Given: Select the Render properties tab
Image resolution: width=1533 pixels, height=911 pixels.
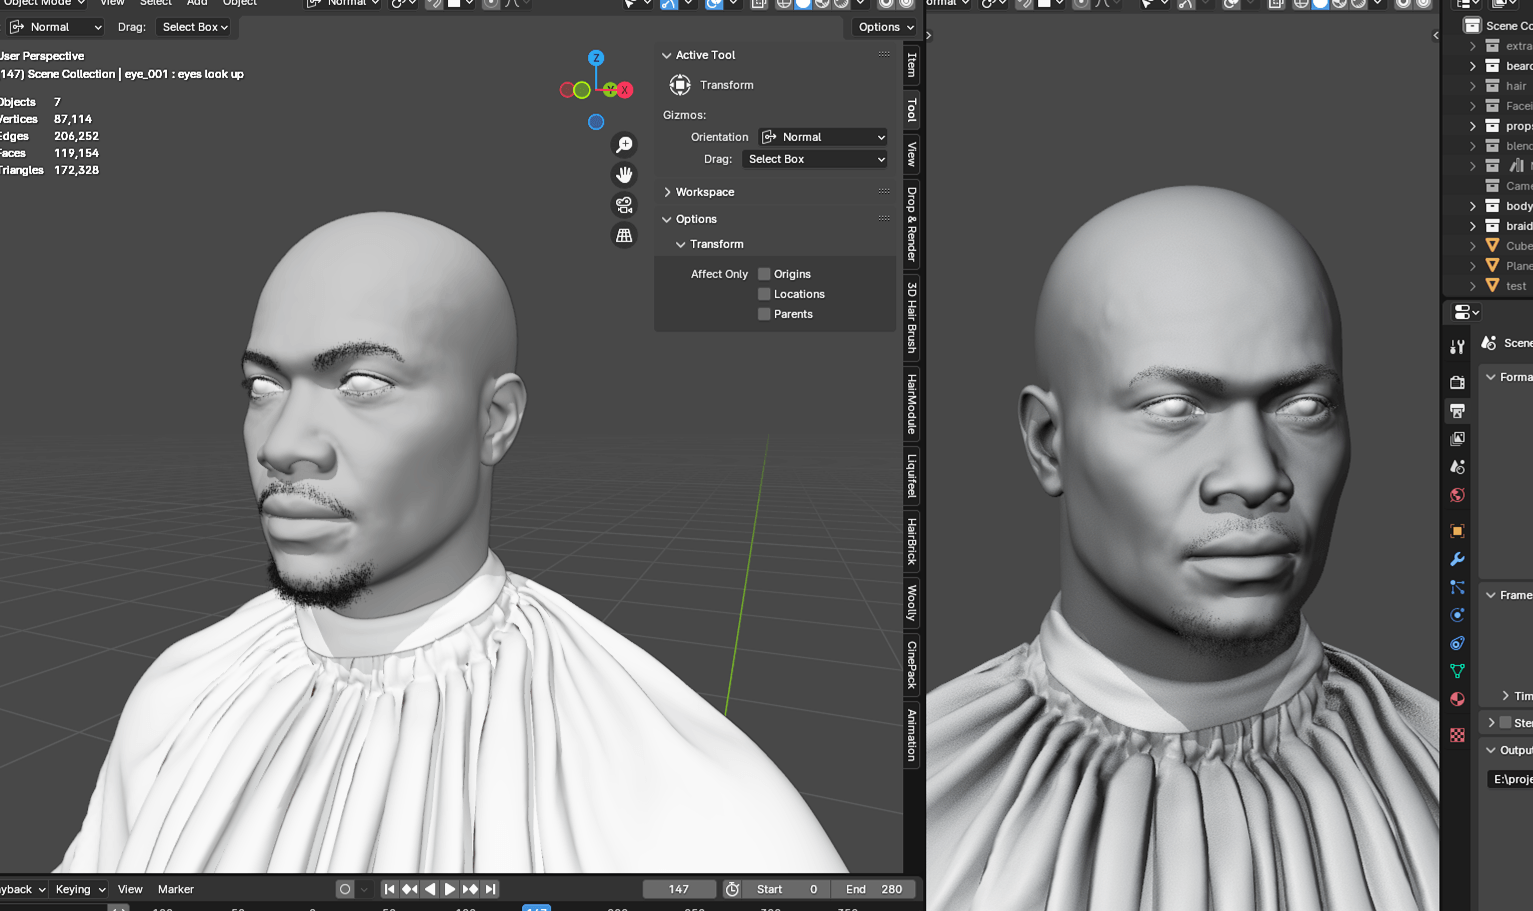Looking at the screenshot, I should click(x=1456, y=382).
